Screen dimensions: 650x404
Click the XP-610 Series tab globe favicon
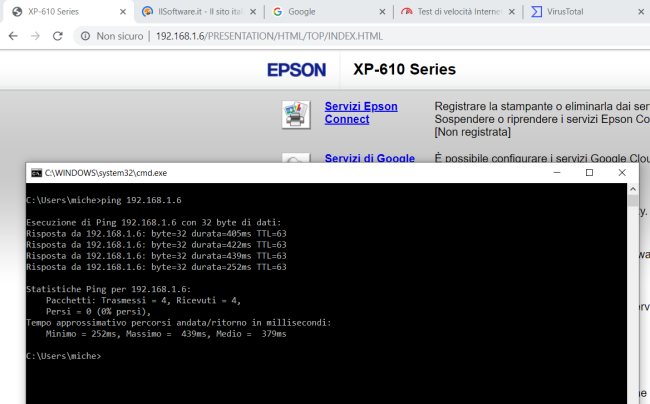(17, 12)
